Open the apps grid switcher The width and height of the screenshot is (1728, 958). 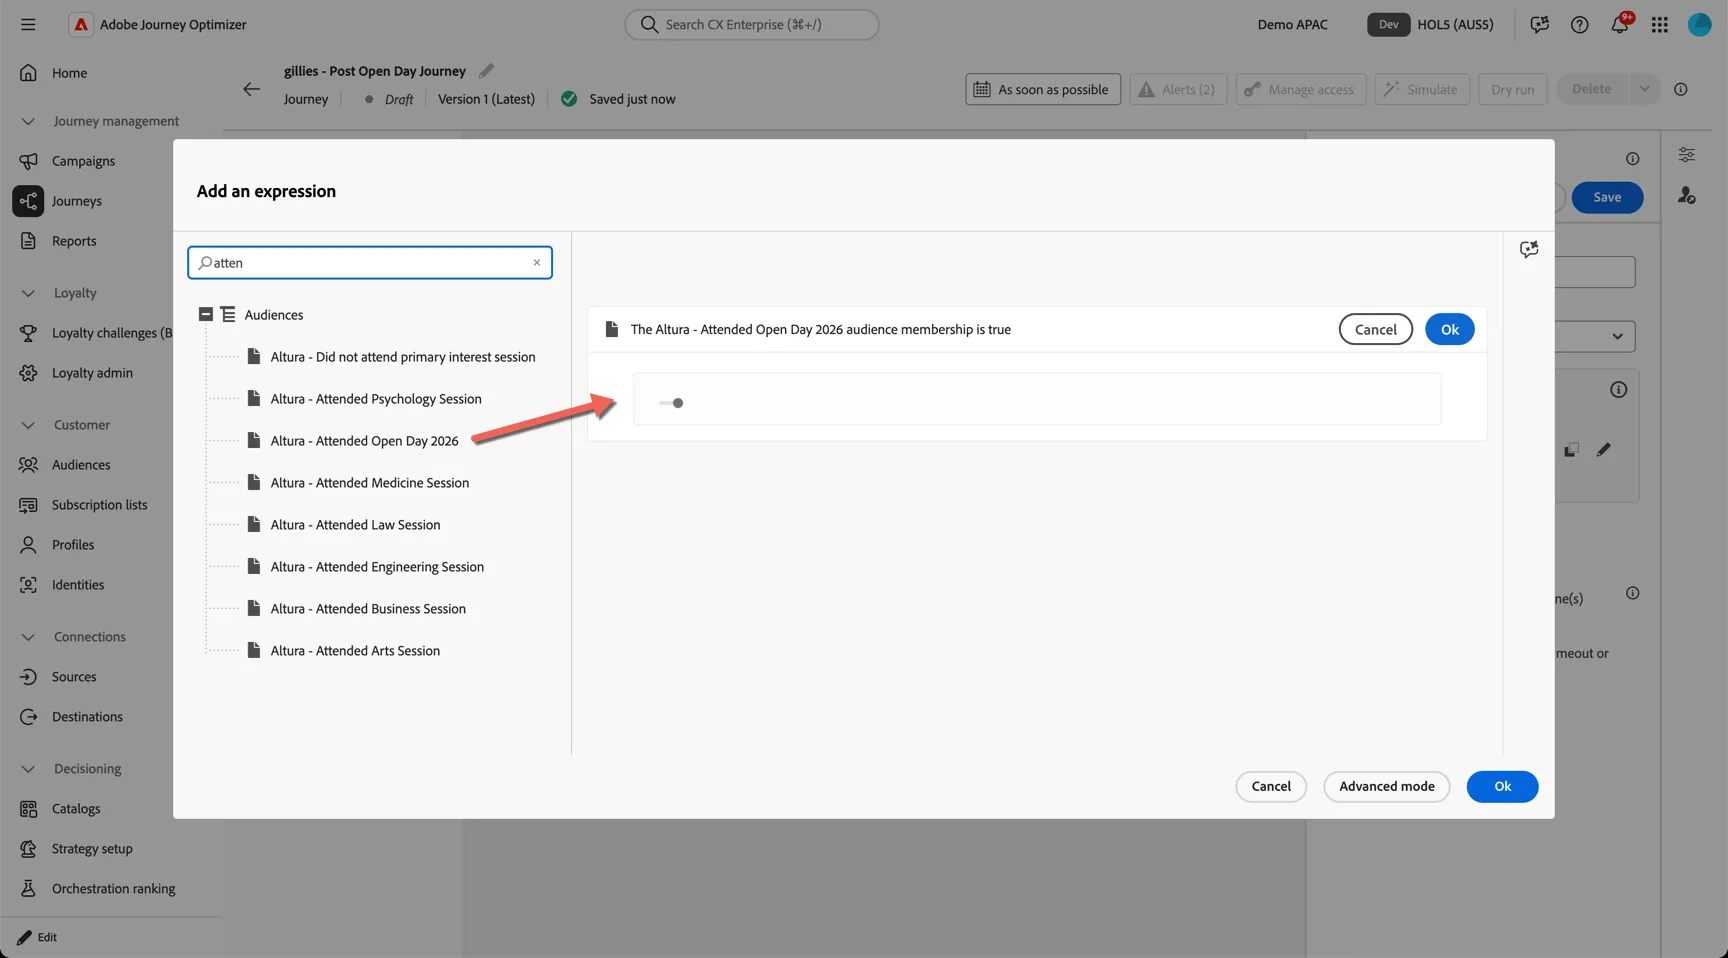(1659, 24)
